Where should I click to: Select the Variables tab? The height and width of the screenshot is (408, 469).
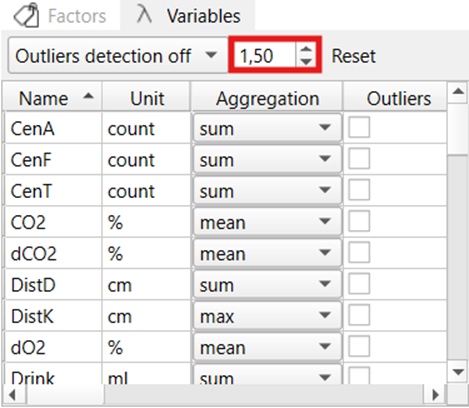tap(188, 16)
